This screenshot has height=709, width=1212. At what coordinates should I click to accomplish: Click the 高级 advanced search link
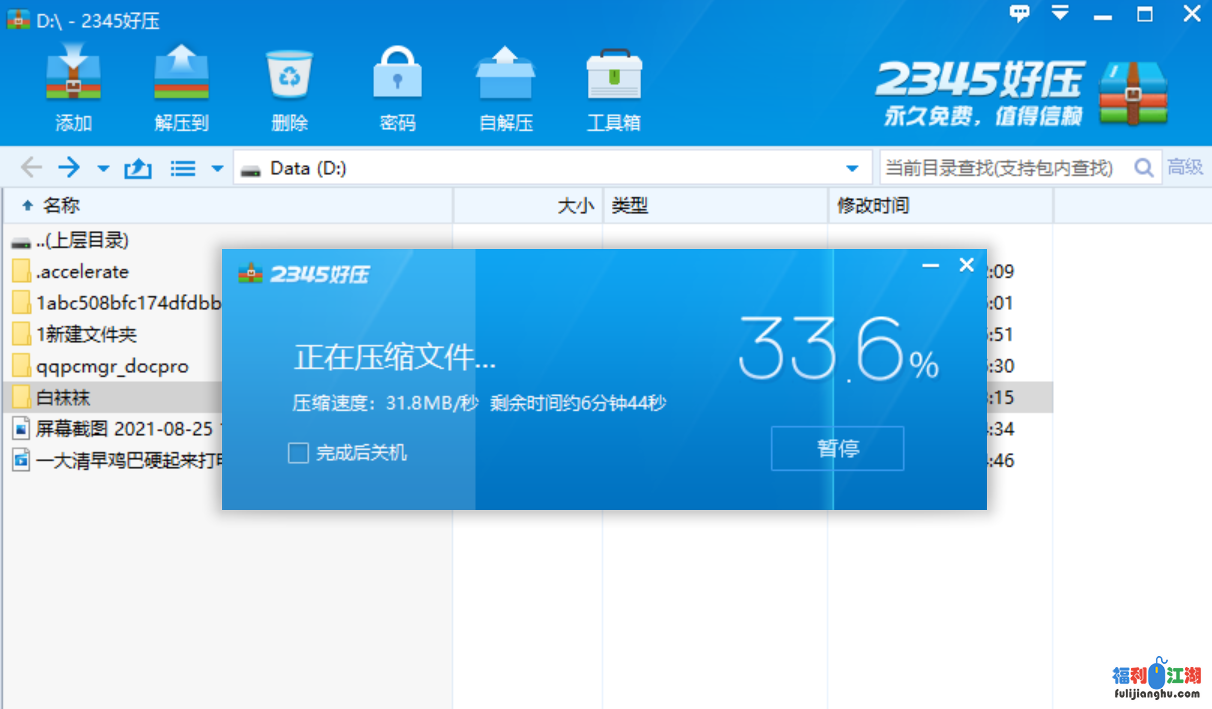1185,168
